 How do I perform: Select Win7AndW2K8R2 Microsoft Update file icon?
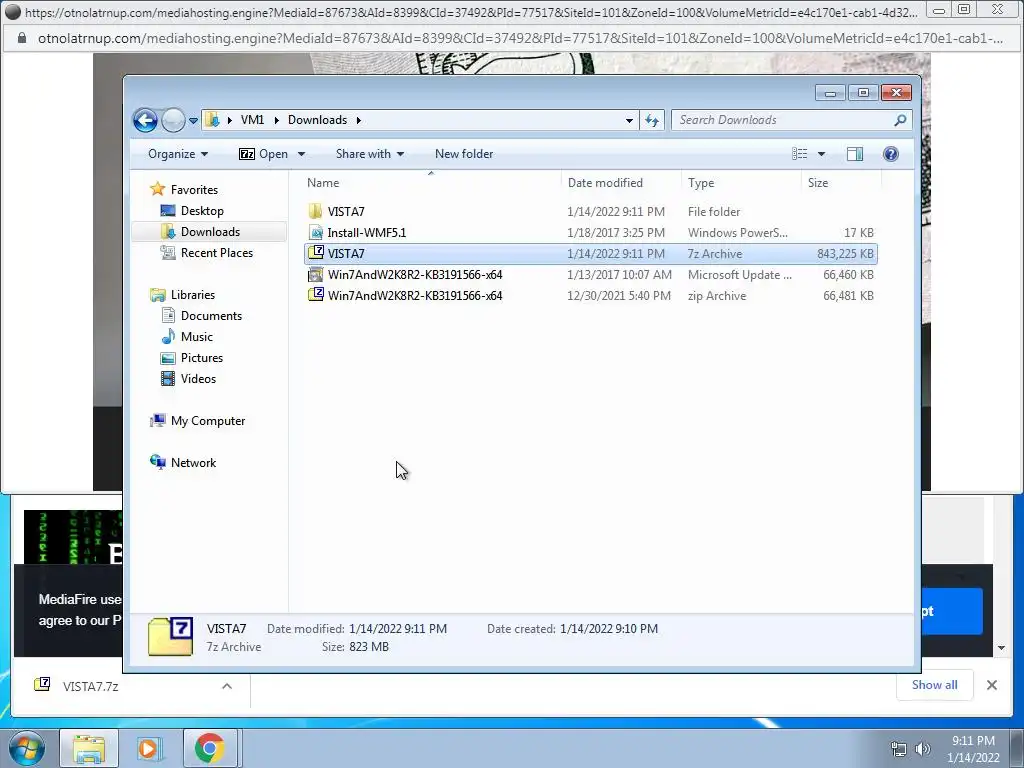(x=315, y=274)
